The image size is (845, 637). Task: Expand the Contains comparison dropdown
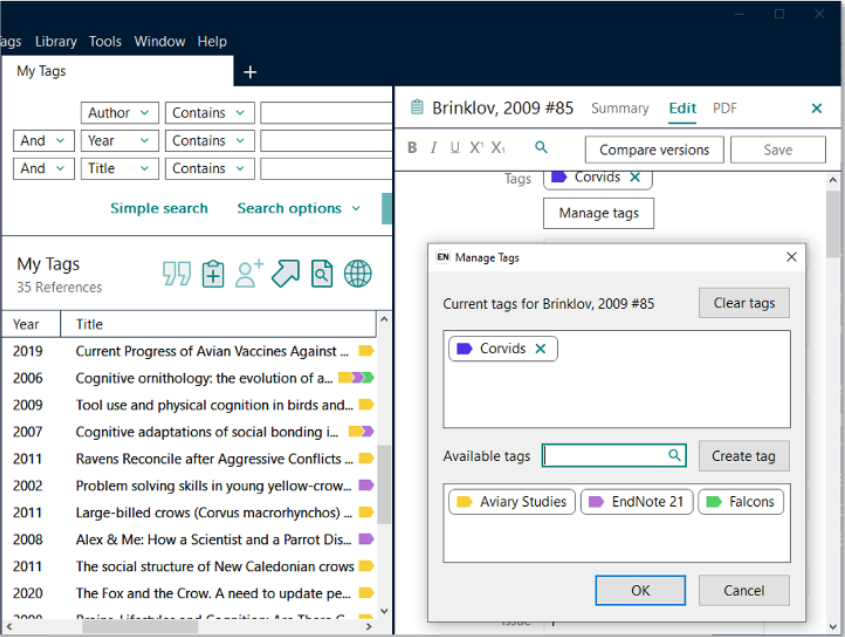click(x=209, y=112)
